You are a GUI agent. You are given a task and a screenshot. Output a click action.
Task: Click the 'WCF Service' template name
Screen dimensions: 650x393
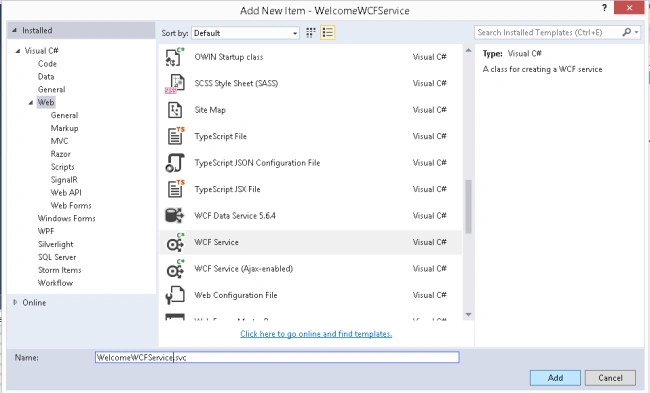[x=216, y=242]
